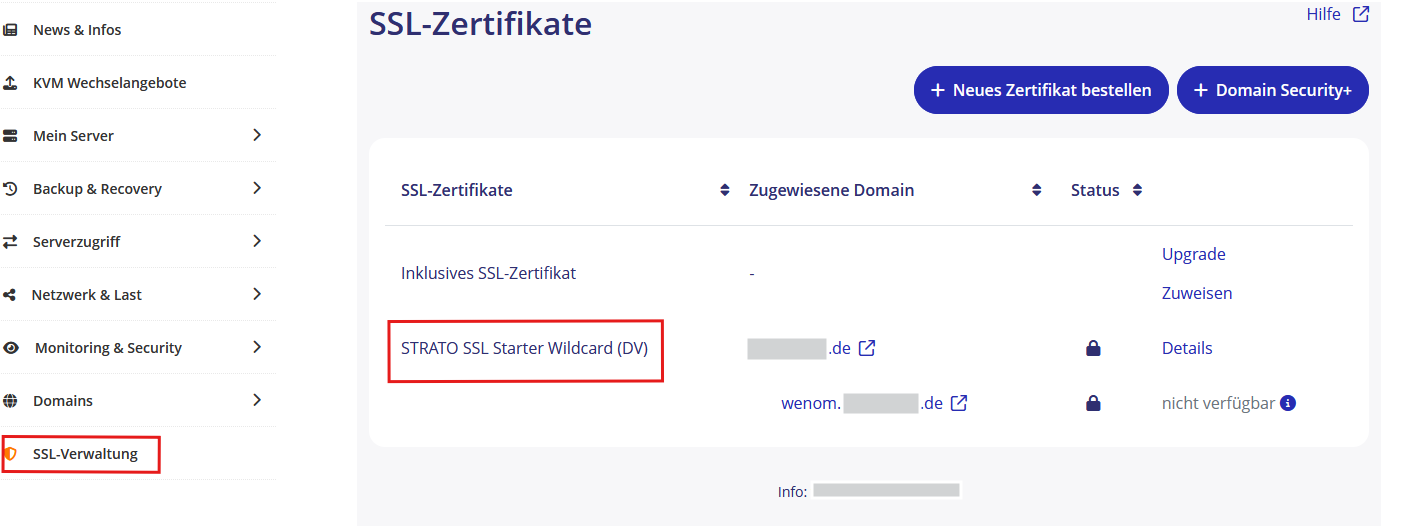The height and width of the screenshot is (526, 1412).
Task: Click the Serverzugriff arrows icon
Action: click(10, 242)
